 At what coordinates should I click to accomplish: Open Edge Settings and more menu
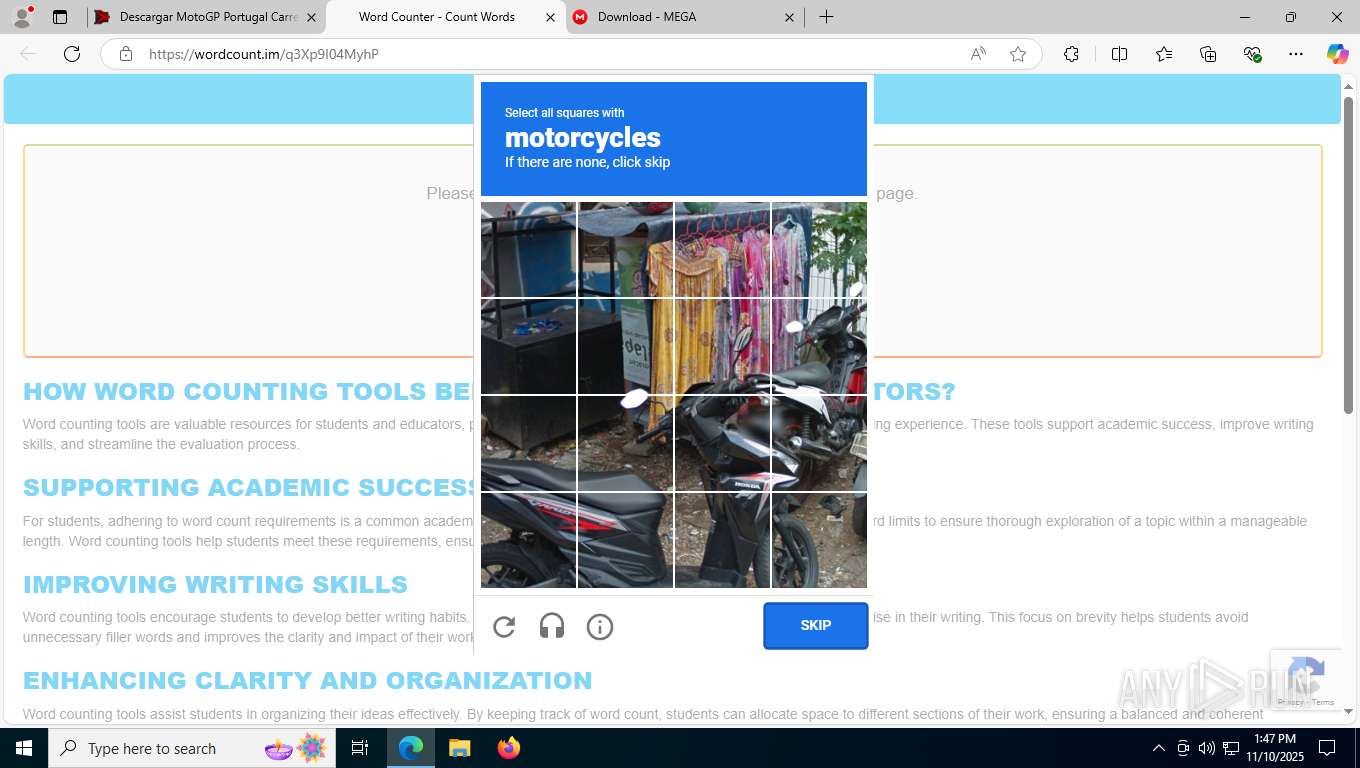1296,54
